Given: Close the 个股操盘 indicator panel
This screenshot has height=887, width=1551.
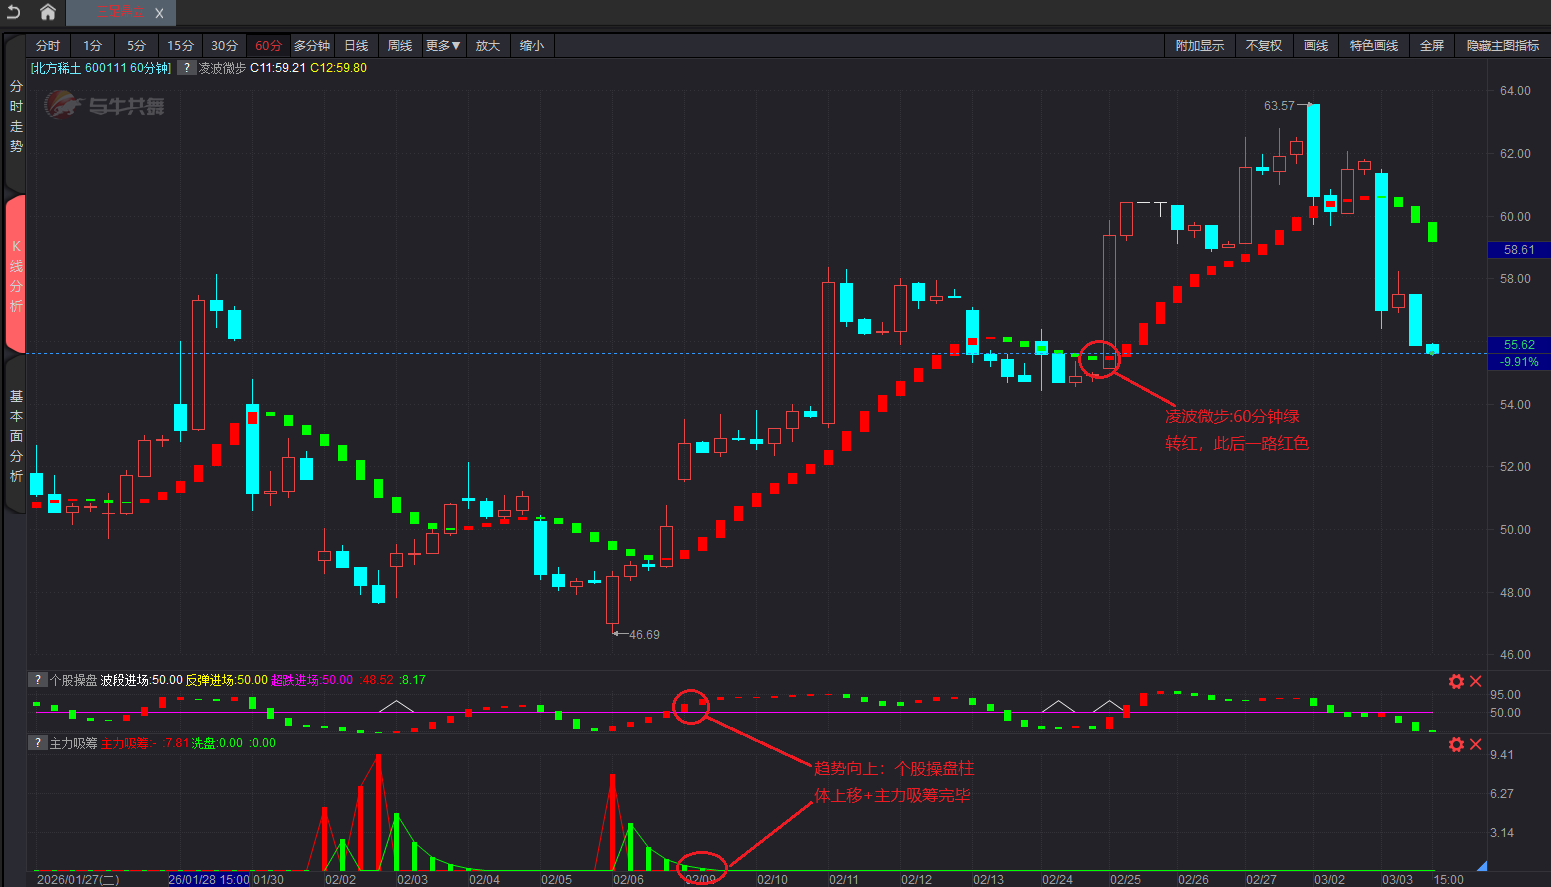Looking at the screenshot, I should point(1476,681).
